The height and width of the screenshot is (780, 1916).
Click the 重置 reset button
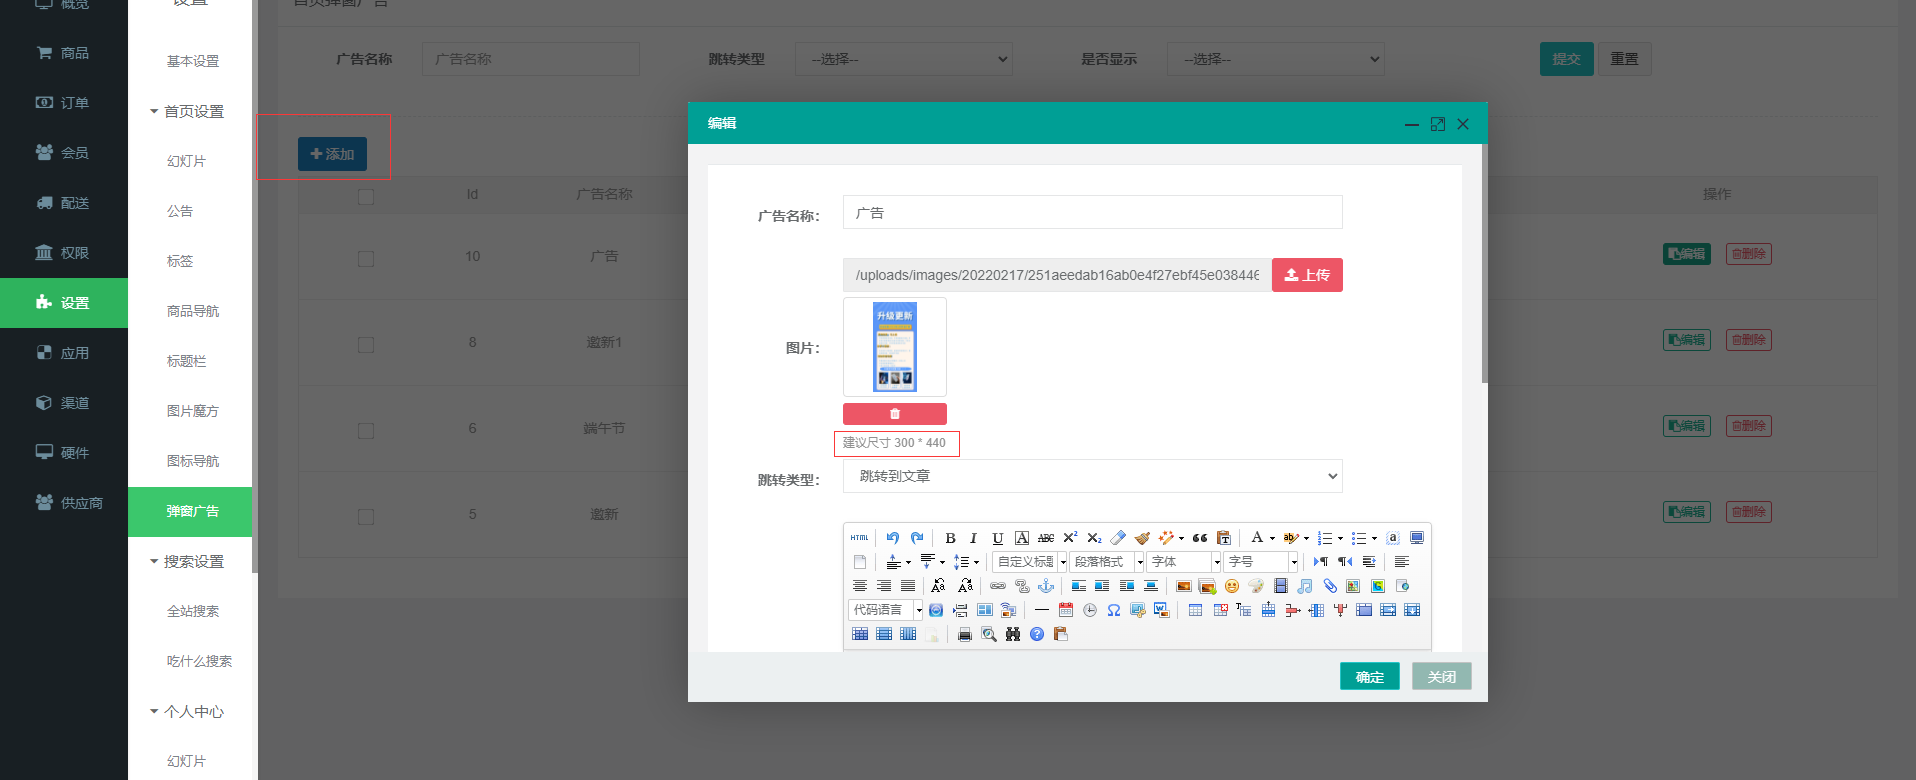(1624, 59)
